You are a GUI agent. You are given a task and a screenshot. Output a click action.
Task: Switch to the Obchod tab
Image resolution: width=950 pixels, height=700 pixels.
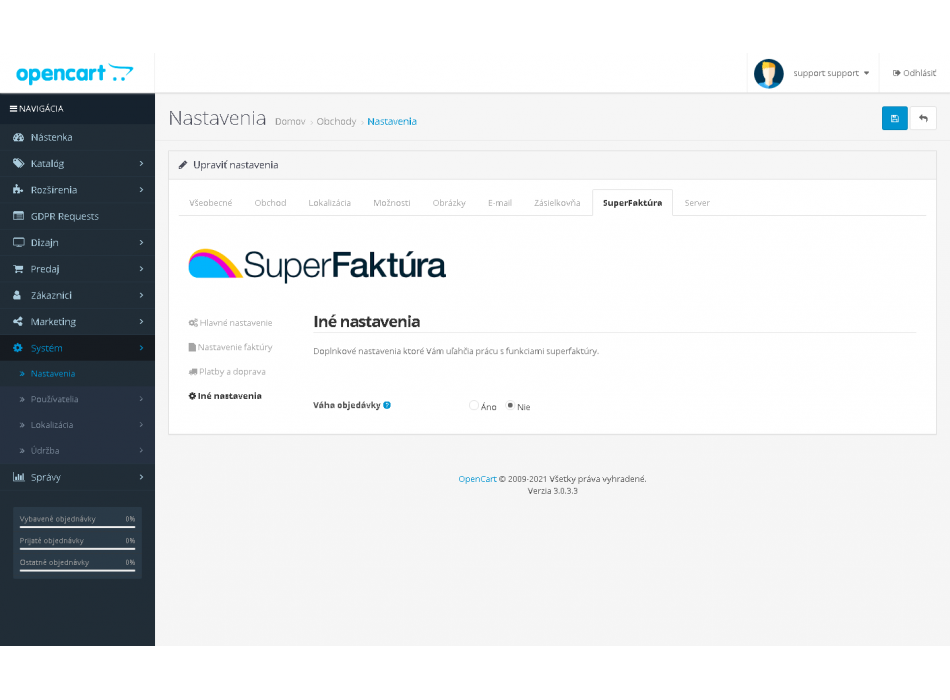270,203
